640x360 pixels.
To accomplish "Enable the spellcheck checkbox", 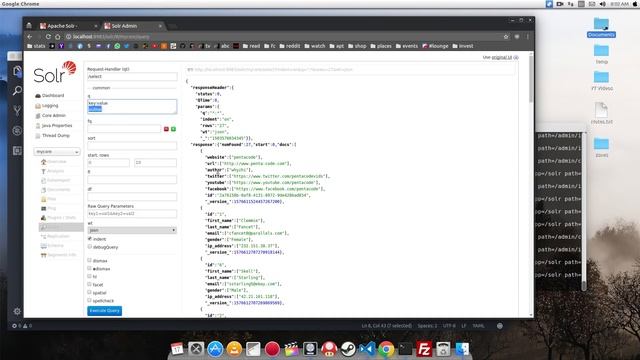I will 89,300.
